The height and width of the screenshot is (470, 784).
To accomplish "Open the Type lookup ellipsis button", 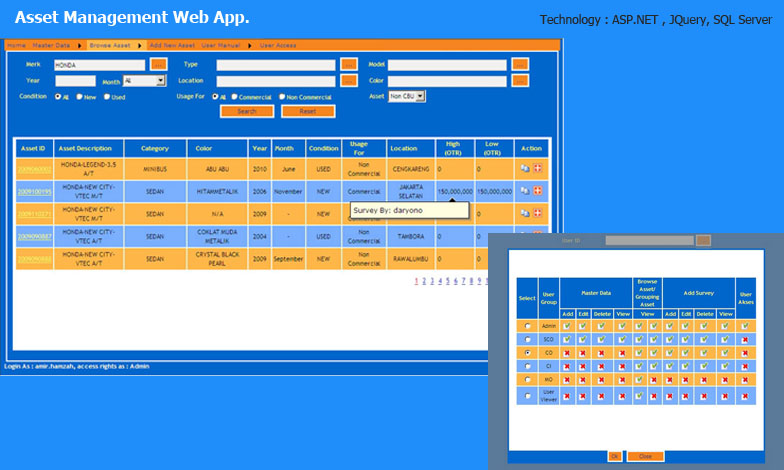I will pos(349,64).
